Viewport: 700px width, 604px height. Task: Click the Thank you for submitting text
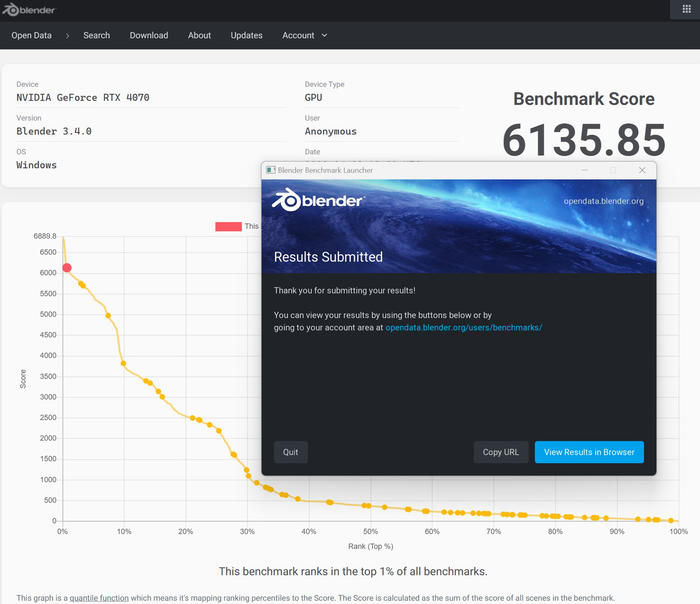[x=344, y=290]
